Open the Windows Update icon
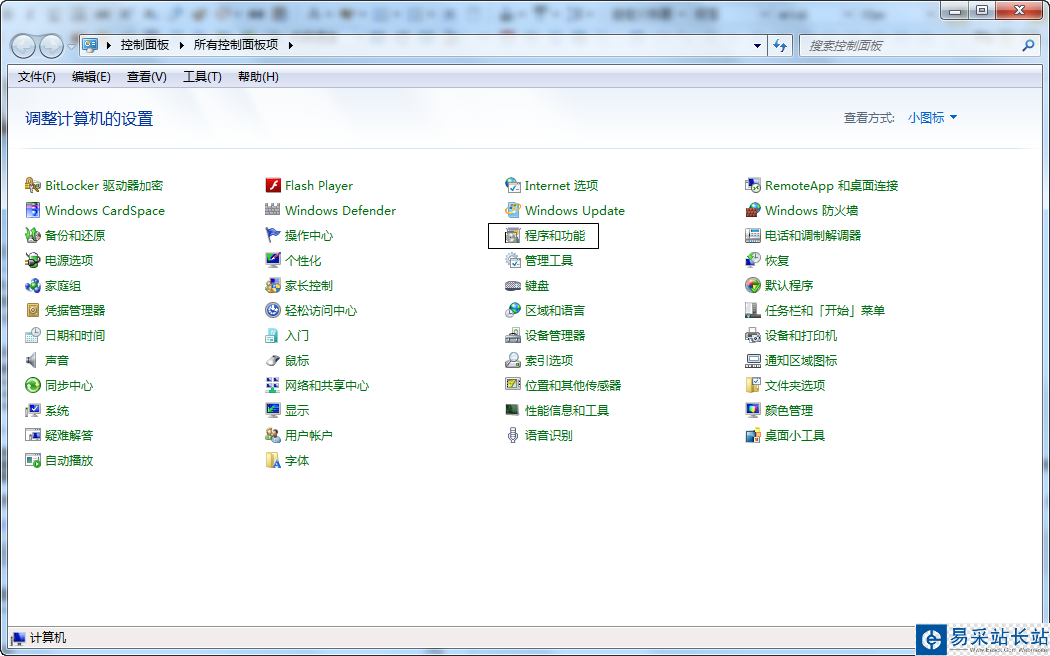1050x656 pixels. click(x=512, y=210)
